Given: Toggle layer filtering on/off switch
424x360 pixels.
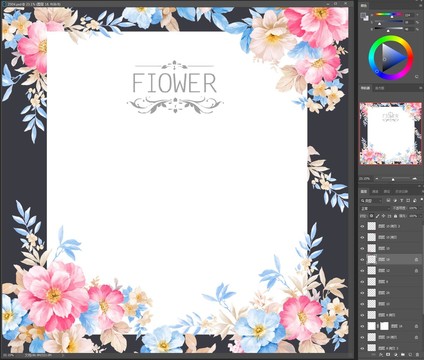Looking at the screenshot, I should point(422,200).
